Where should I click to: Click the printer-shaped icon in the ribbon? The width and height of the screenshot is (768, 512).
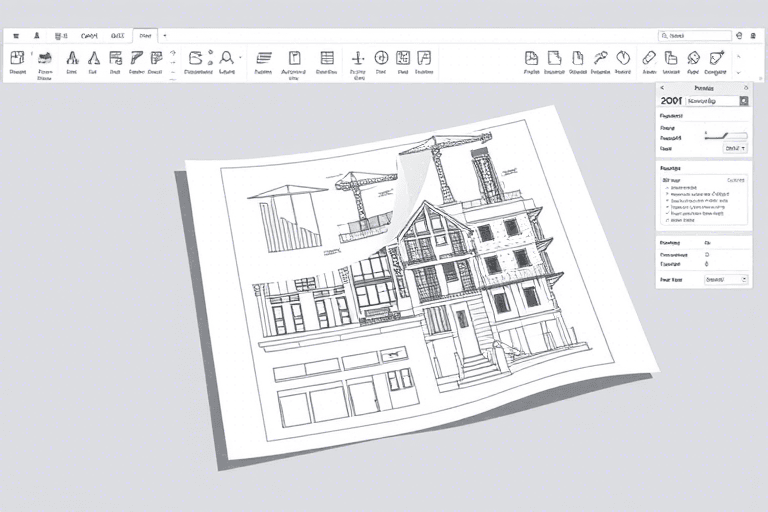(x=45, y=58)
